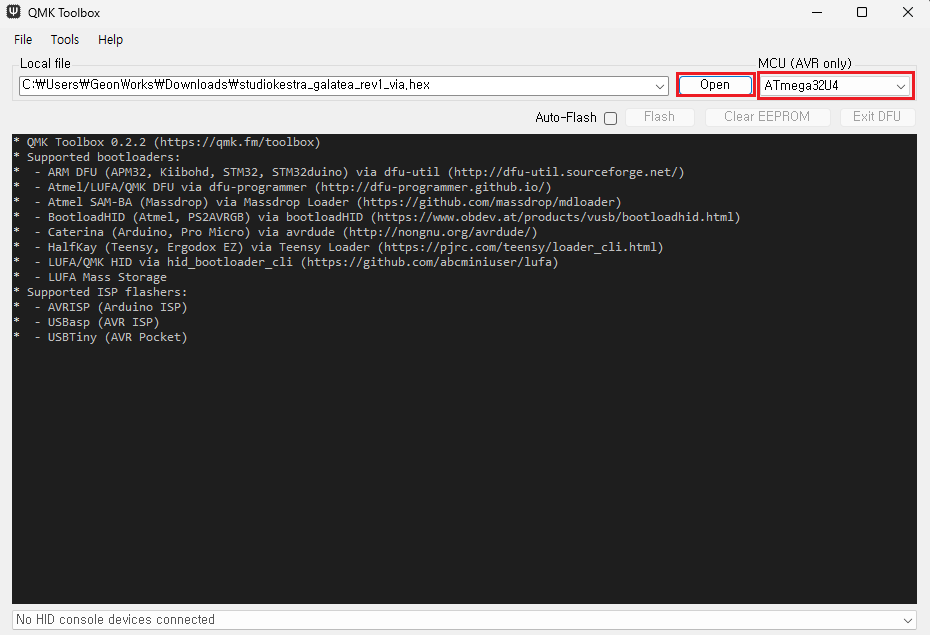Screen dimensions: 930x635
Task: Click the Local file label
Action: click(x=45, y=63)
